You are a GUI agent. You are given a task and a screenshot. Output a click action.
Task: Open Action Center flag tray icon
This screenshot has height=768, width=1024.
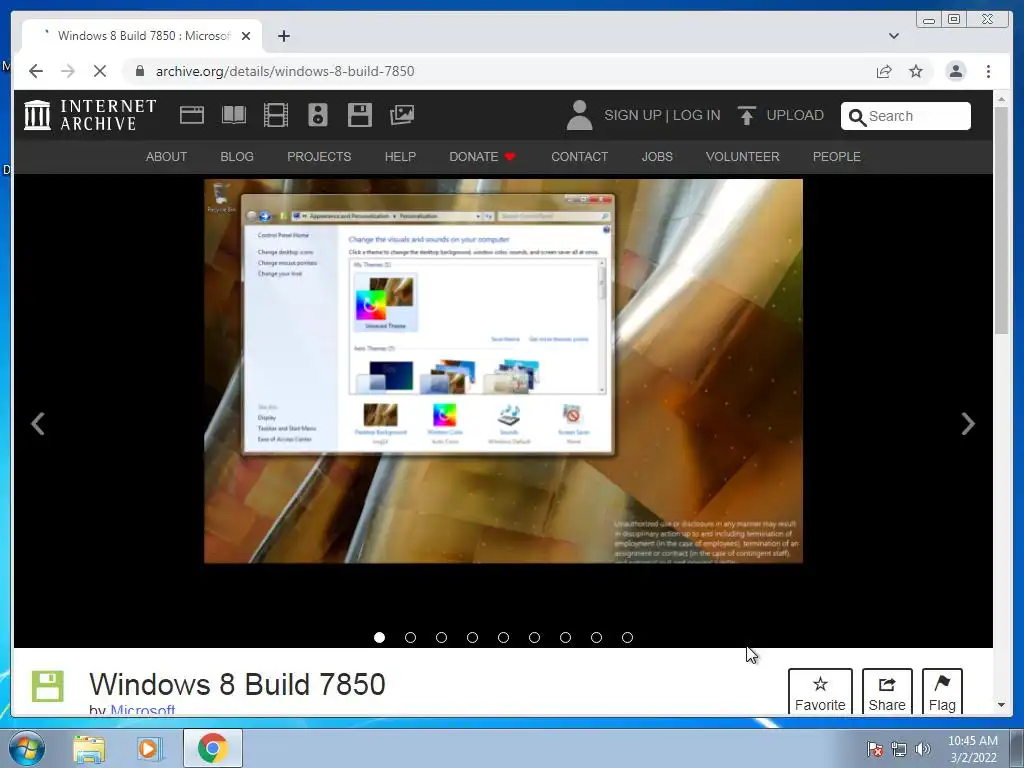pos(874,749)
